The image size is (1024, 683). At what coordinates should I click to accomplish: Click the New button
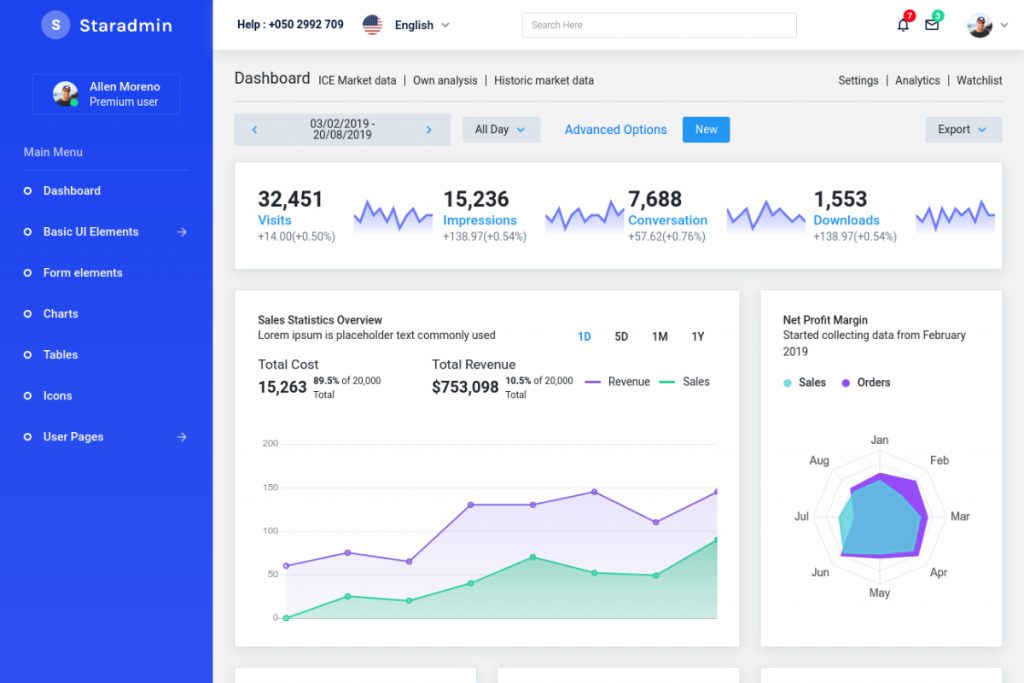click(706, 129)
